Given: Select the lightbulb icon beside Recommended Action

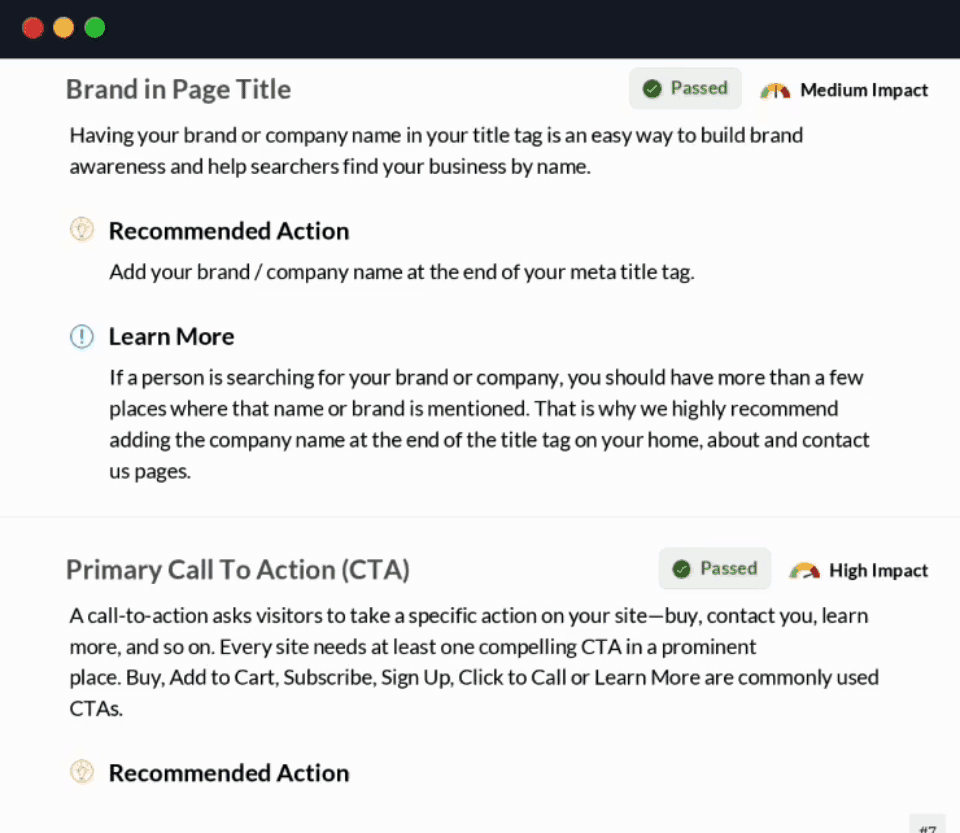Looking at the screenshot, I should click(82, 229).
